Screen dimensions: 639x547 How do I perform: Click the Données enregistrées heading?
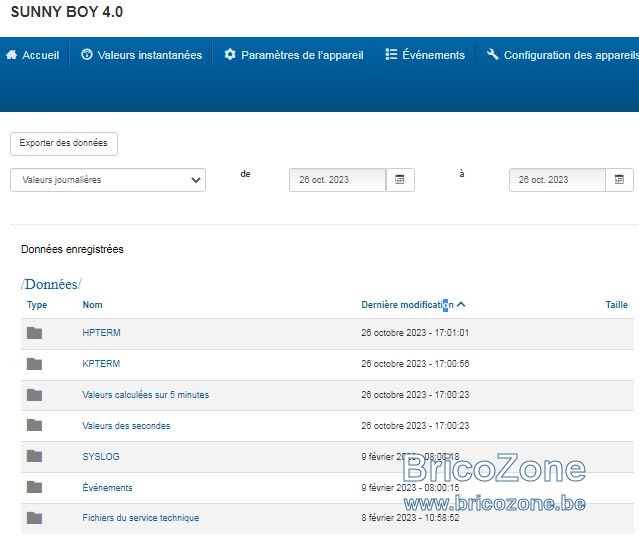(x=72, y=249)
